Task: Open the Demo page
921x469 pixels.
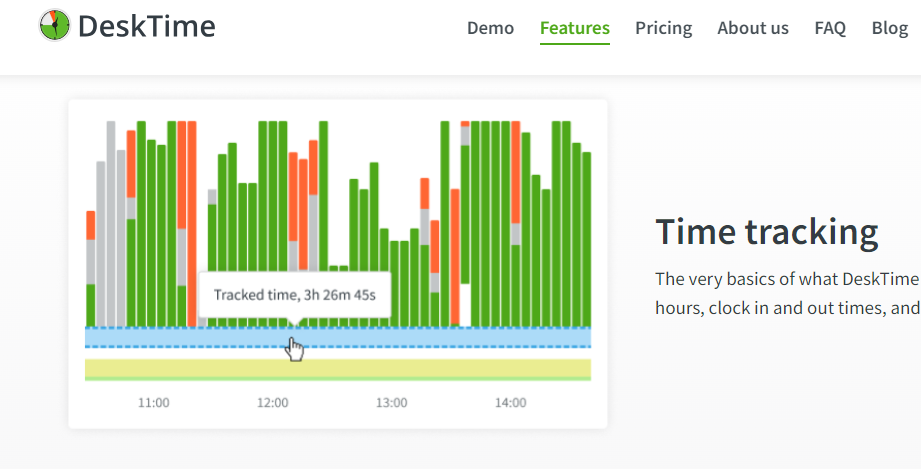Action: coord(490,28)
